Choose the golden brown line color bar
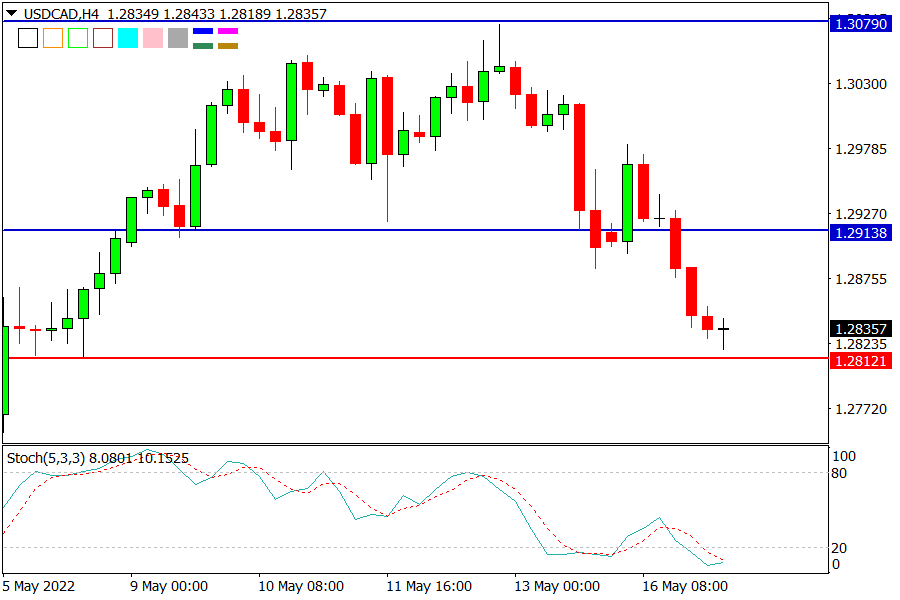Screen dimensions: 900x600 tap(228, 46)
